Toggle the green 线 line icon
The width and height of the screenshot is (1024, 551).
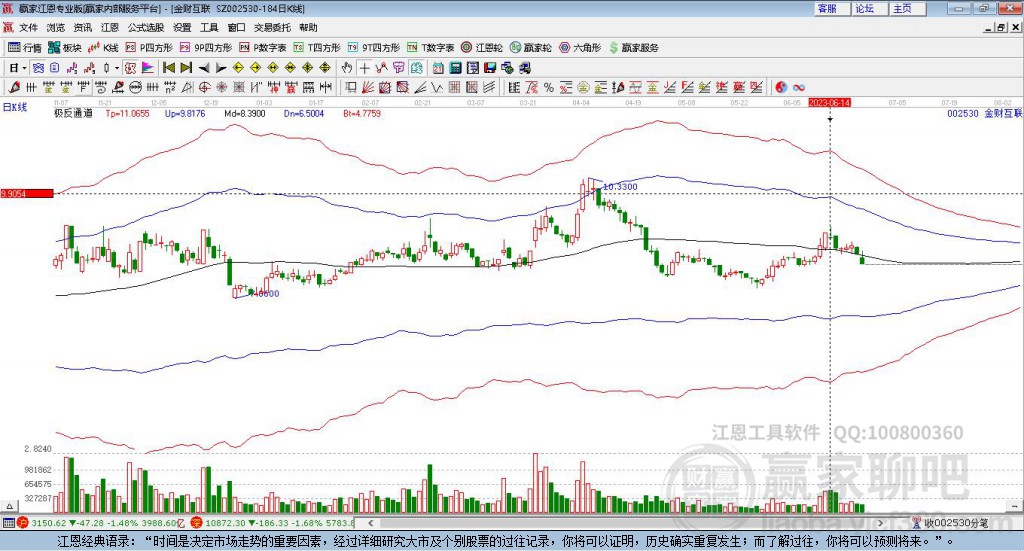pyautogui.click(x=417, y=68)
